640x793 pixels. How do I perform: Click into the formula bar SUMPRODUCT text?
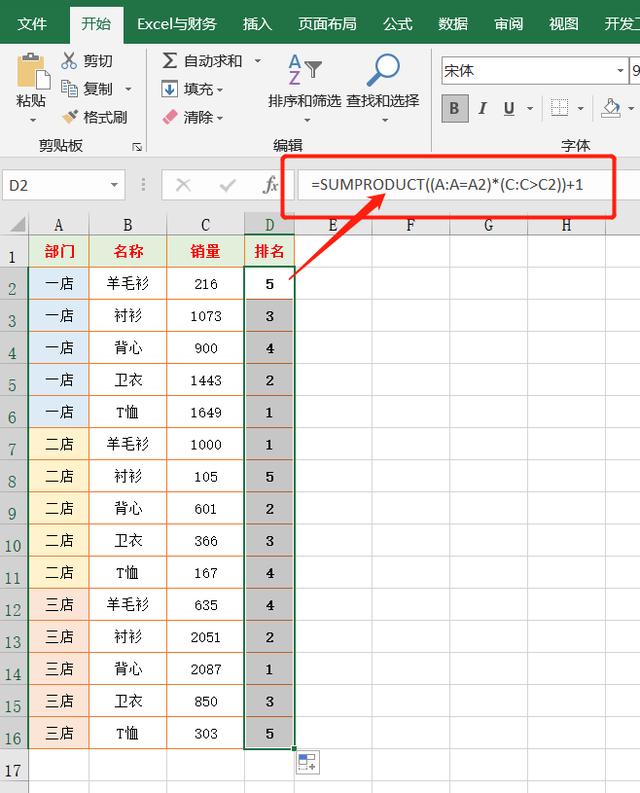447,185
